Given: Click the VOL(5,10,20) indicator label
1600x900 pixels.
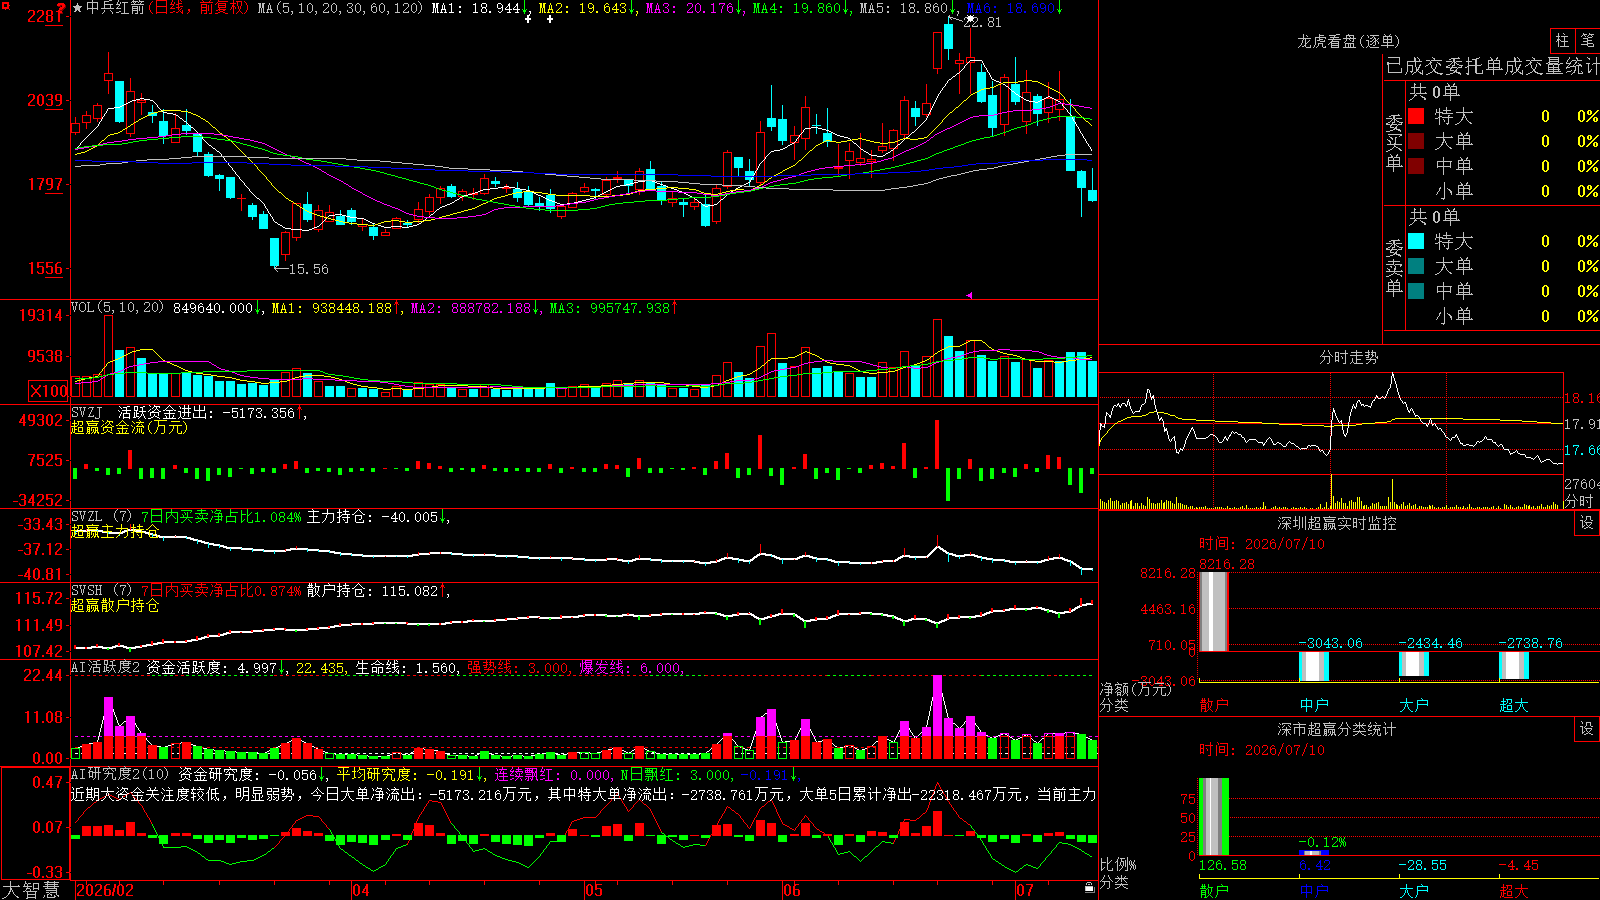Looking at the screenshot, I should click(x=117, y=308).
